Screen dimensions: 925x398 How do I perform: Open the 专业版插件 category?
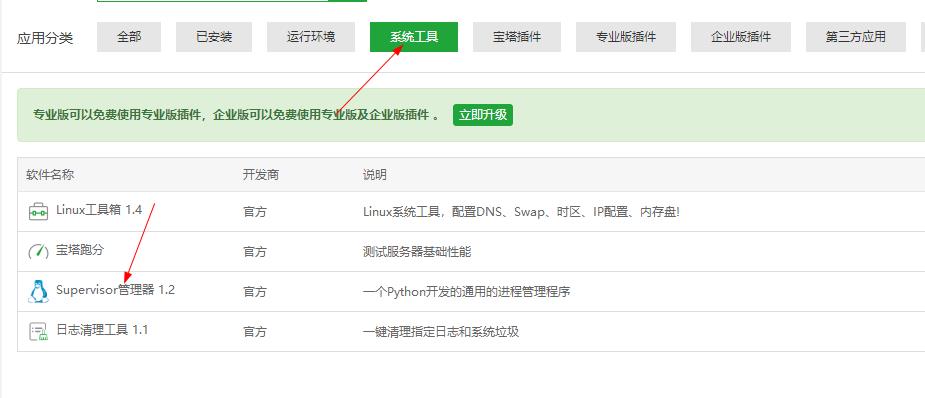pyautogui.click(x=626, y=37)
